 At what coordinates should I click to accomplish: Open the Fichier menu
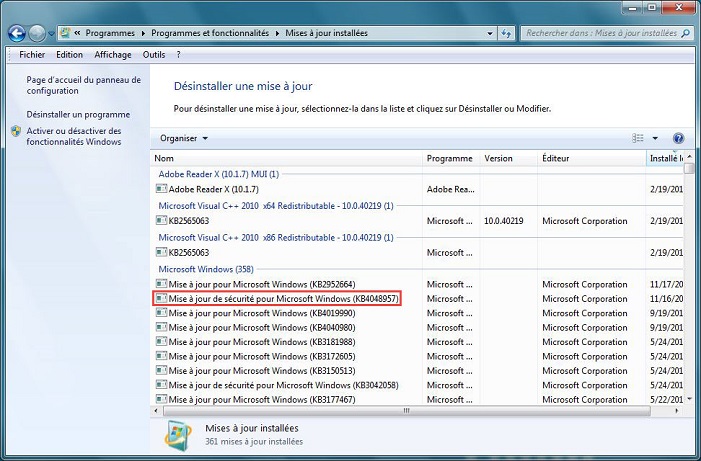pyautogui.click(x=34, y=55)
